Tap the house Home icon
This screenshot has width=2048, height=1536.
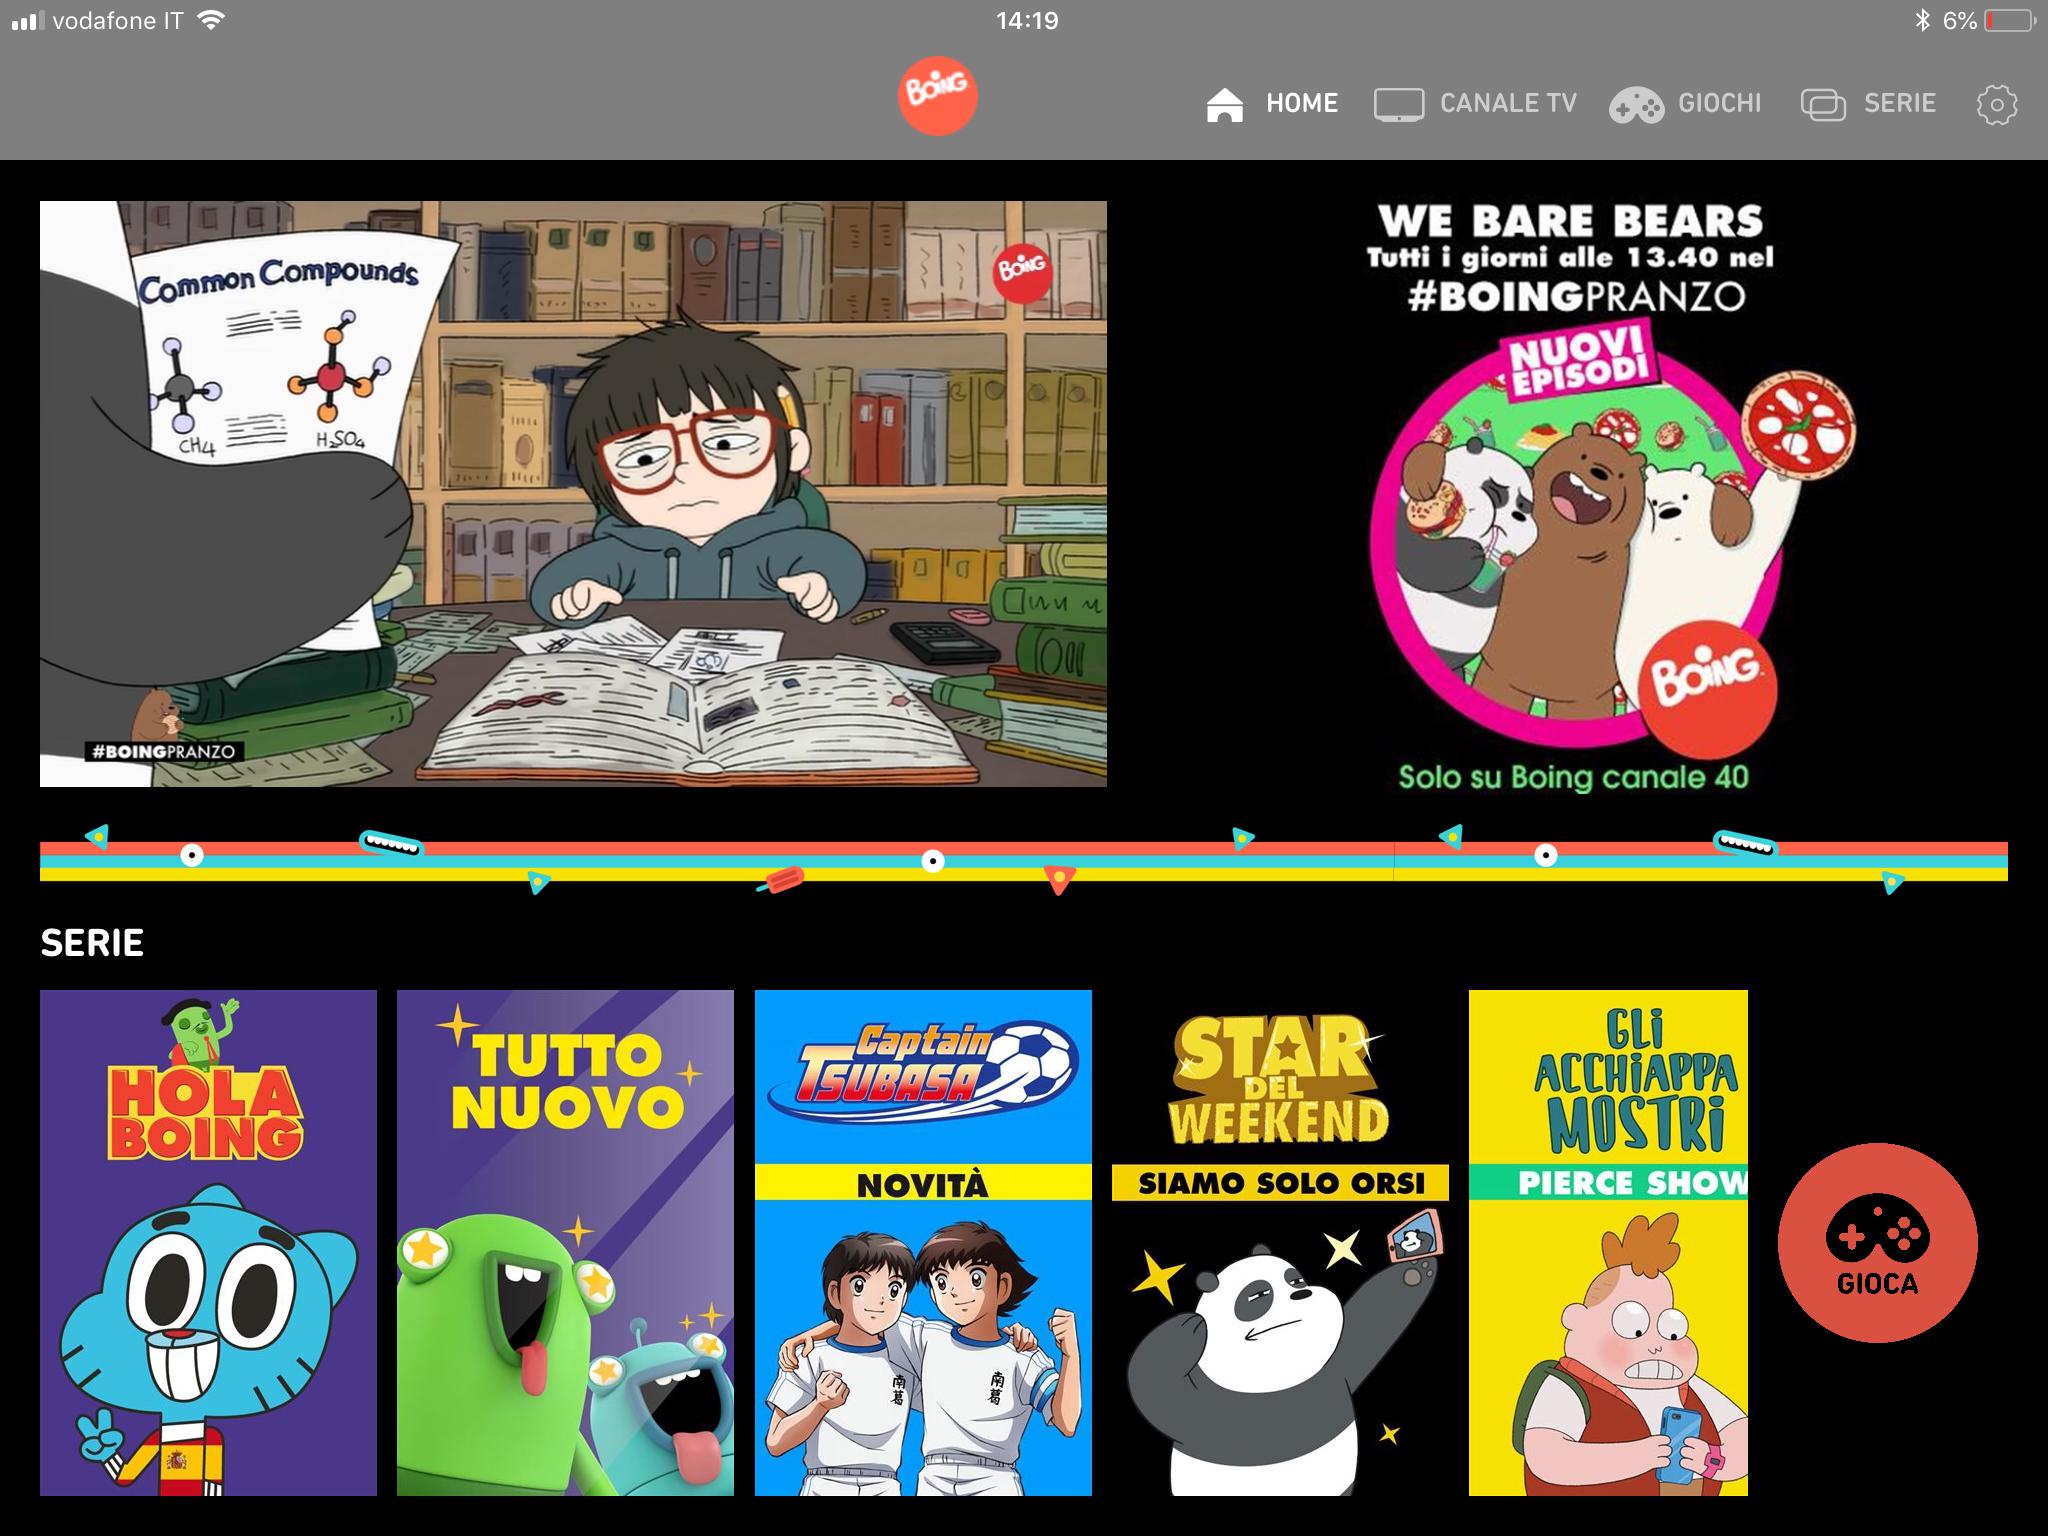[x=1225, y=104]
